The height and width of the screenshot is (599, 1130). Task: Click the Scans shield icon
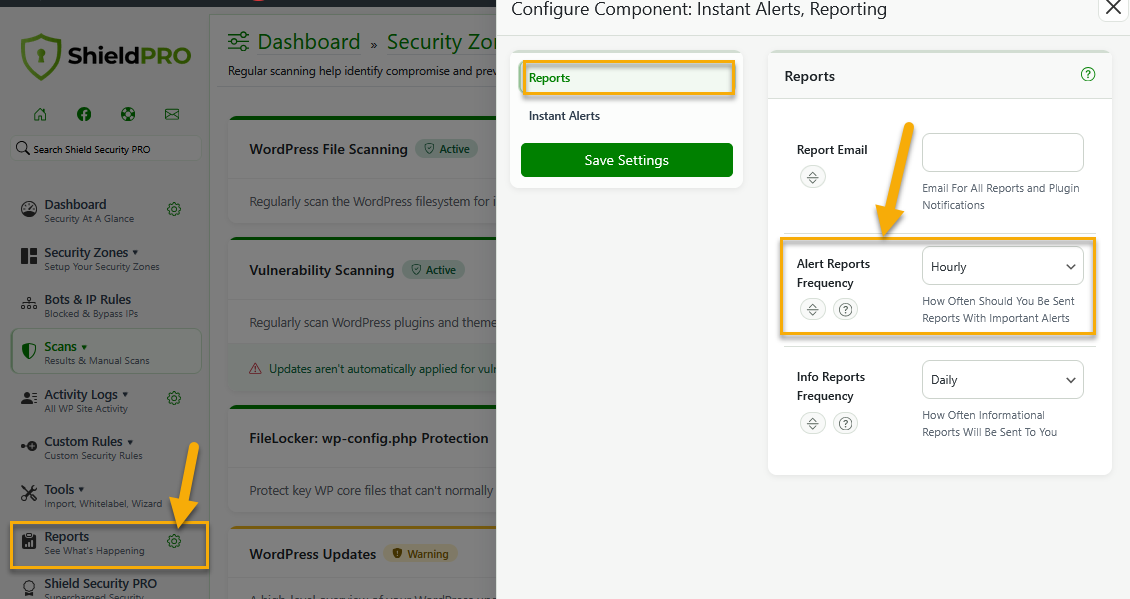click(29, 351)
